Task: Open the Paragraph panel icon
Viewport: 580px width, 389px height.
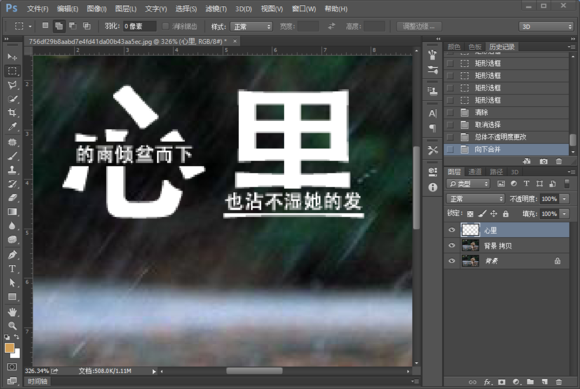Action: [432, 128]
